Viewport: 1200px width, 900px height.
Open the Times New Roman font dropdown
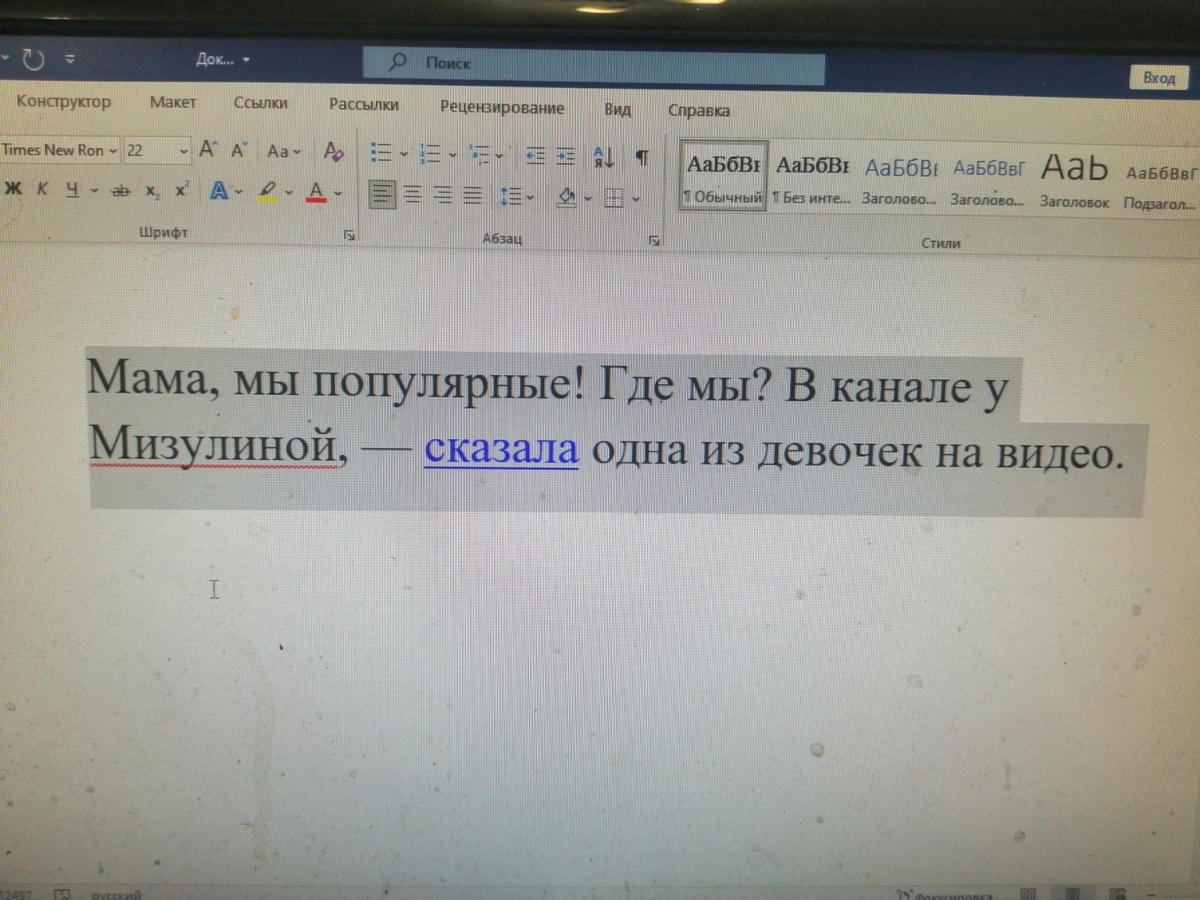point(55,150)
